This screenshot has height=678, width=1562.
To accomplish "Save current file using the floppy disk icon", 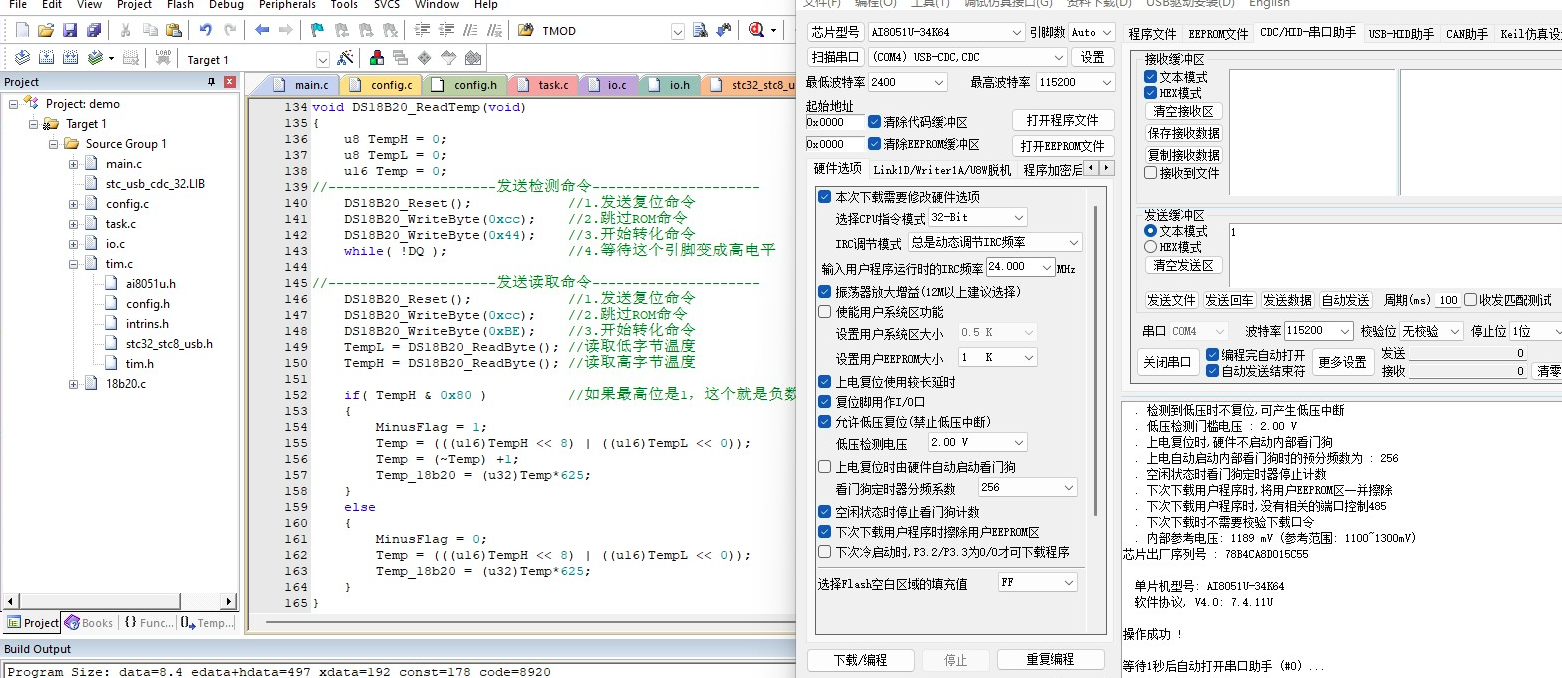I will tap(69, 30).
